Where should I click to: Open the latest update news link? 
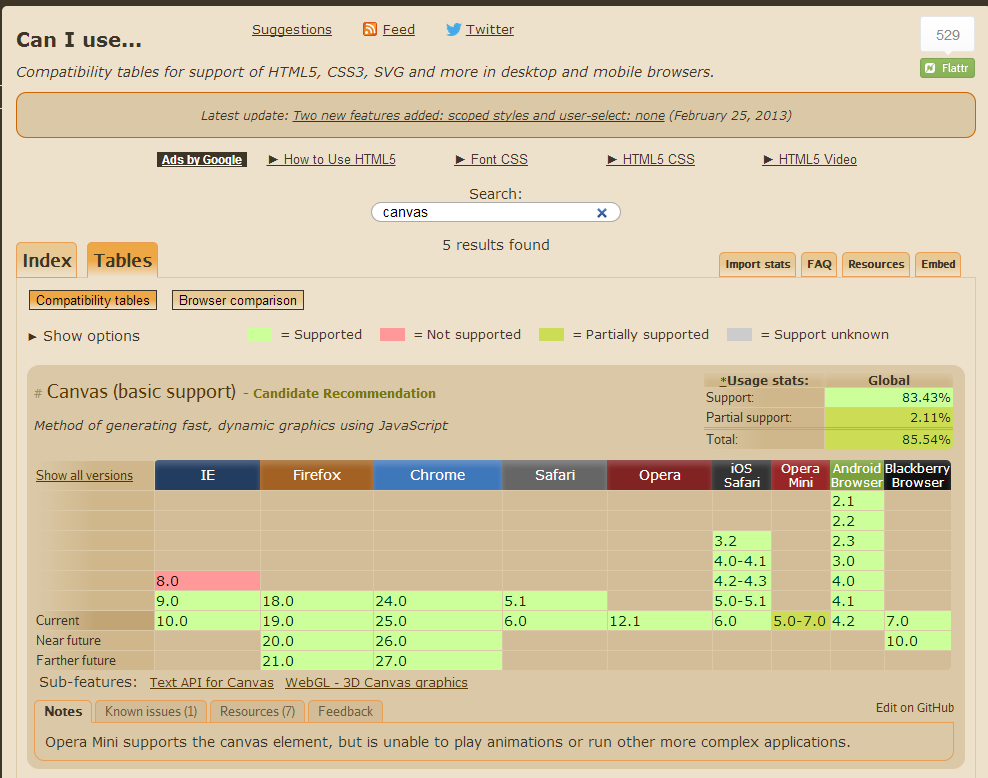click(x=479, y=115)
